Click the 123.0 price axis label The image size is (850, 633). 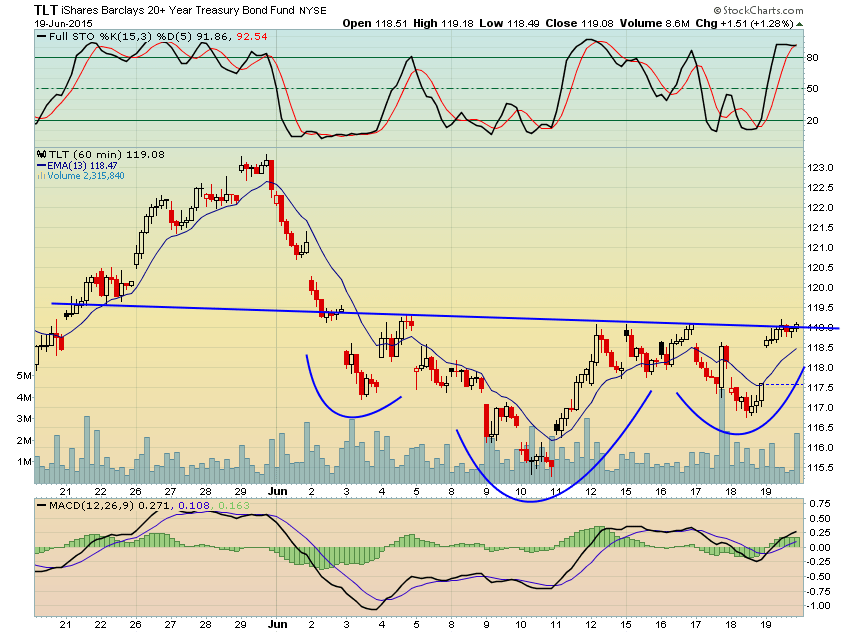point(820,167)
